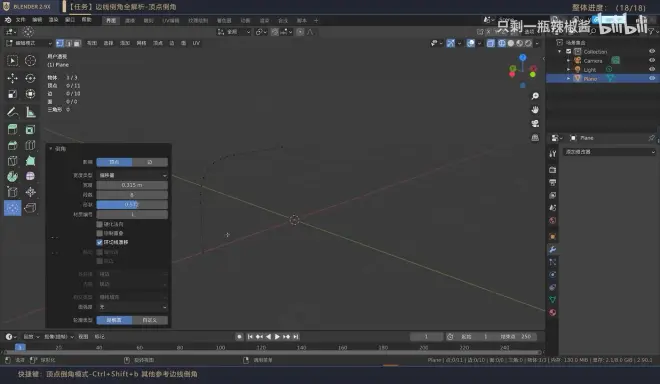Select the Move tool in toolbar
This screenshot has height=384, width=660.
point(12,78)
